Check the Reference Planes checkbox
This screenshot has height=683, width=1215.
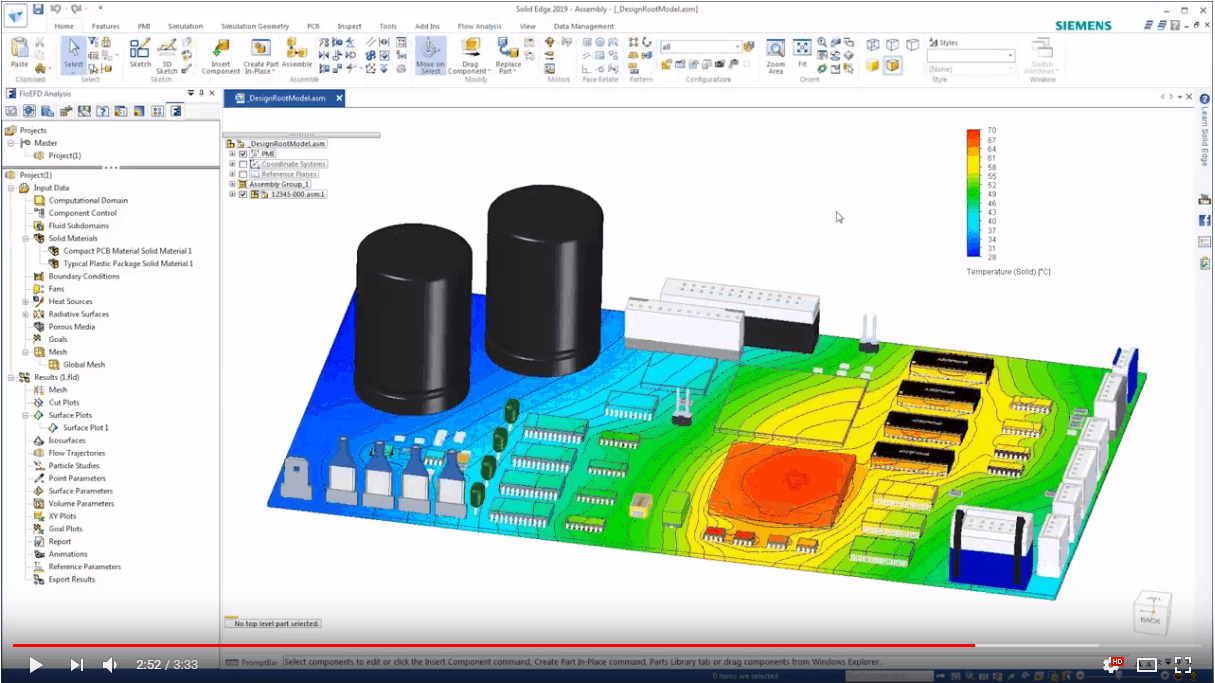click(x=242, y=174)
